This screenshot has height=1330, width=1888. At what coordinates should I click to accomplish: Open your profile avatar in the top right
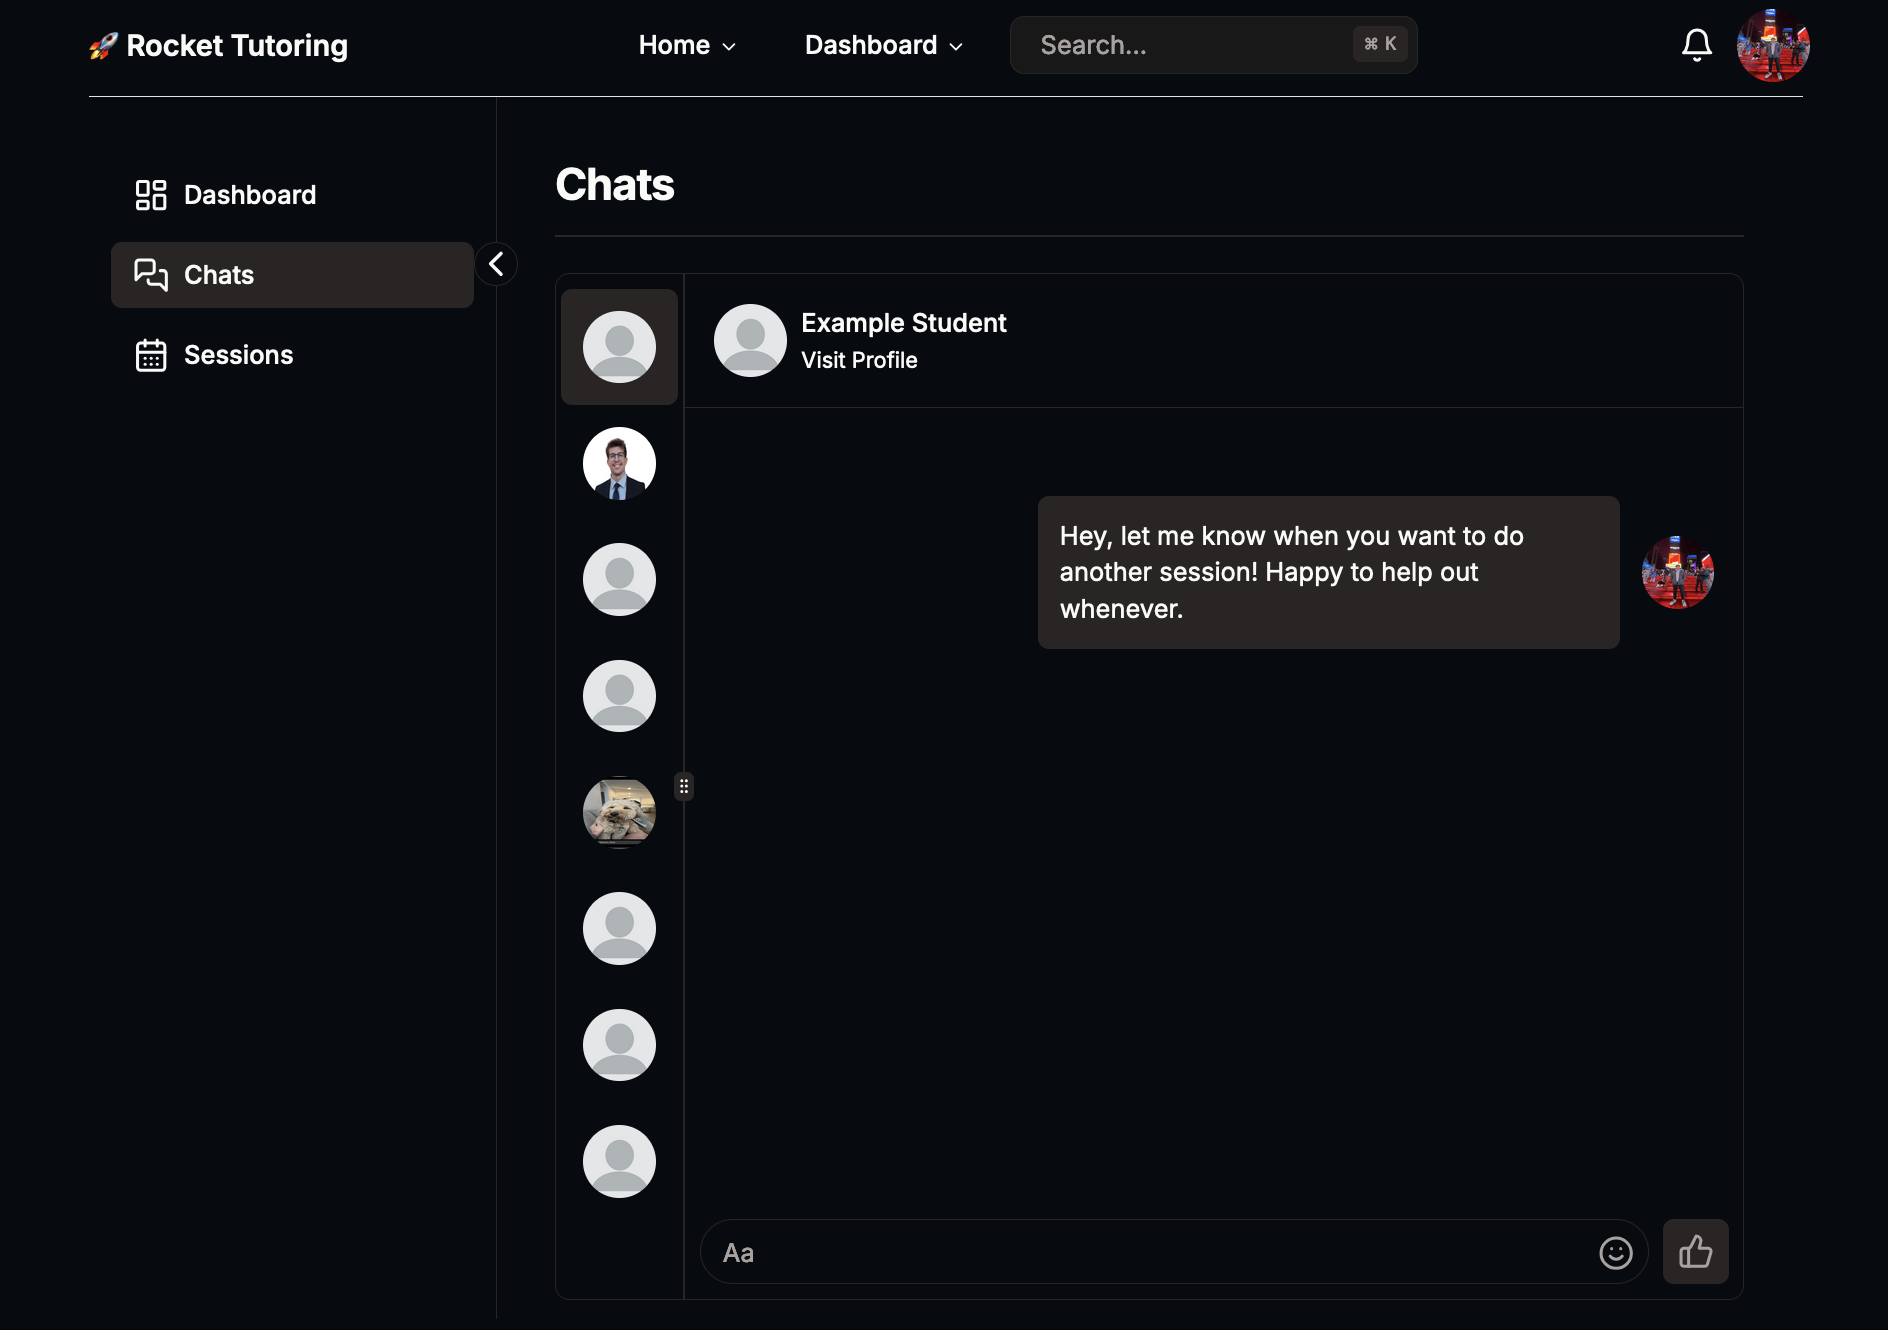(1773, 44)
